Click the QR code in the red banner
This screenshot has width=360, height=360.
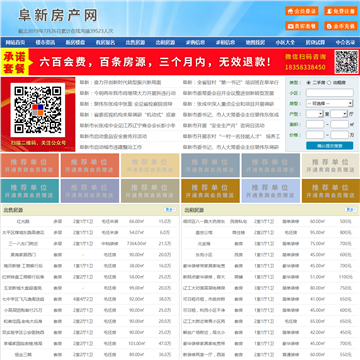(346, 62)
